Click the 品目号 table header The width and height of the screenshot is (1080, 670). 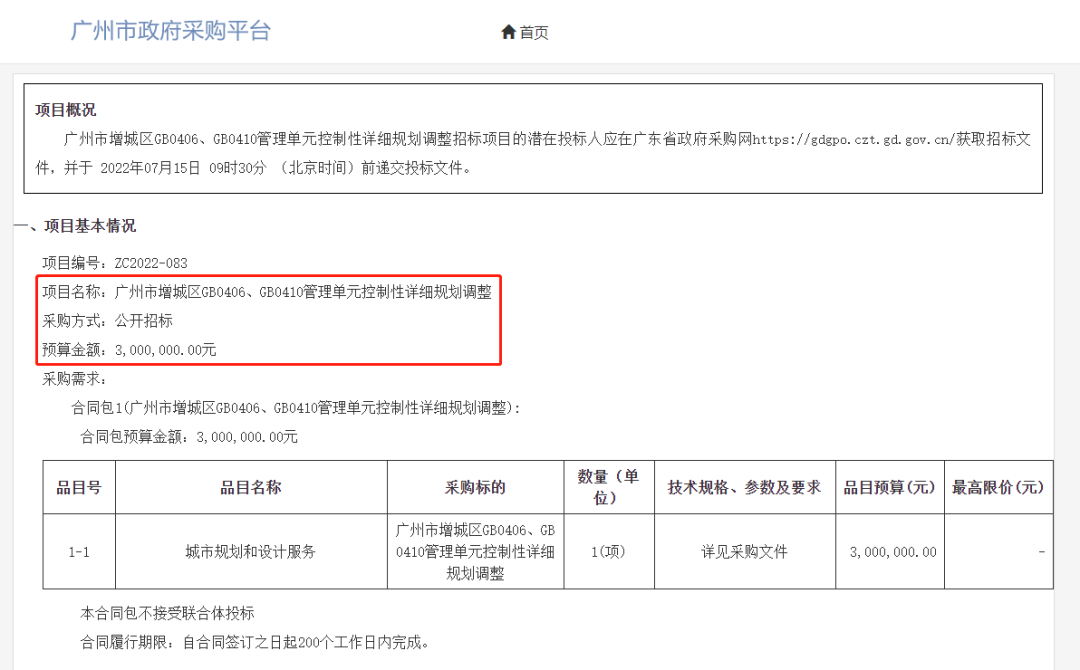[x=79, y=487]
